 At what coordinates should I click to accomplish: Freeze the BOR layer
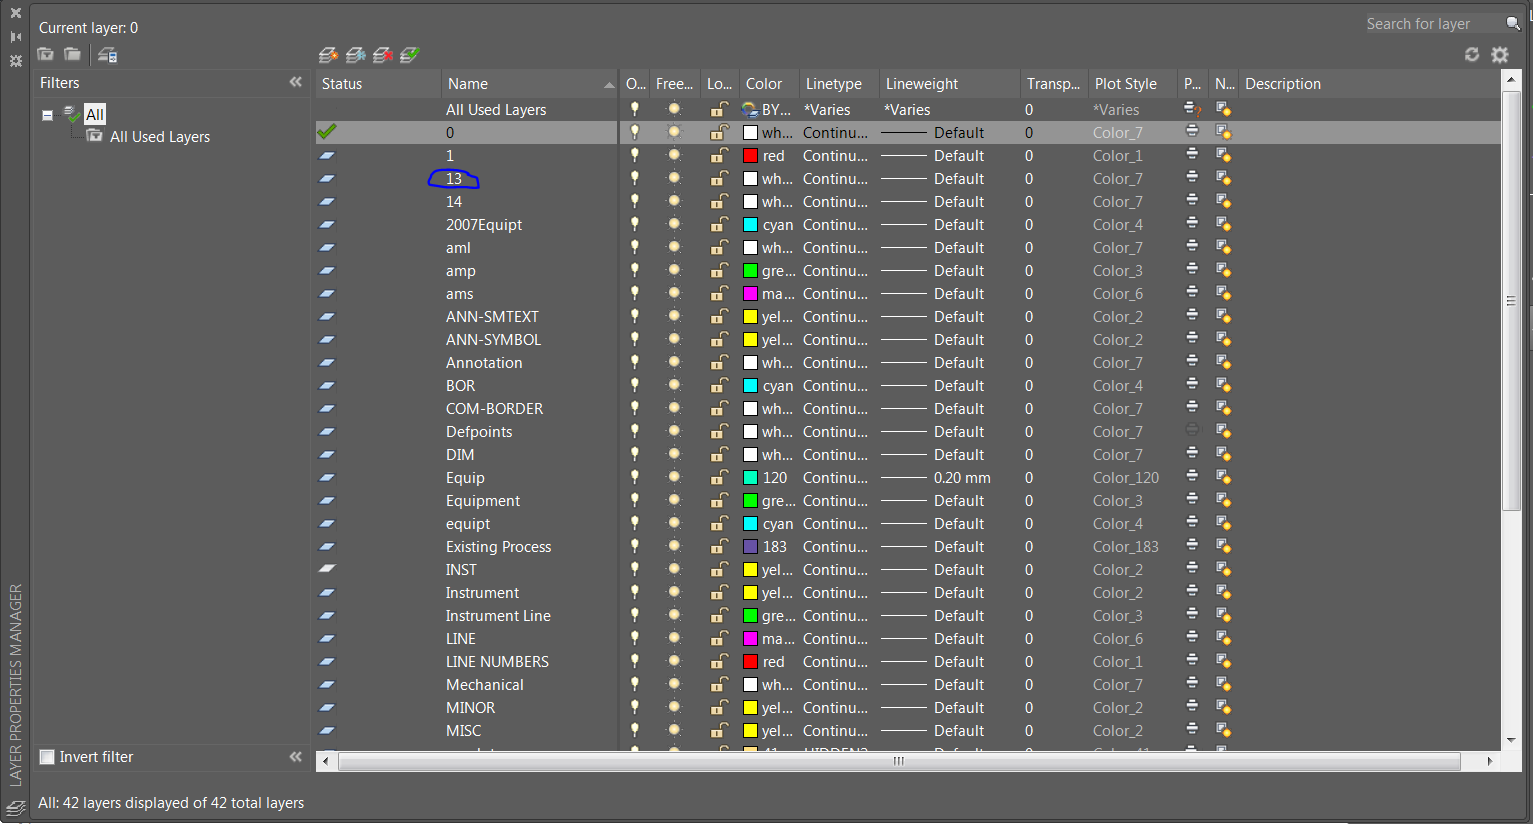(x=674, y=385)
